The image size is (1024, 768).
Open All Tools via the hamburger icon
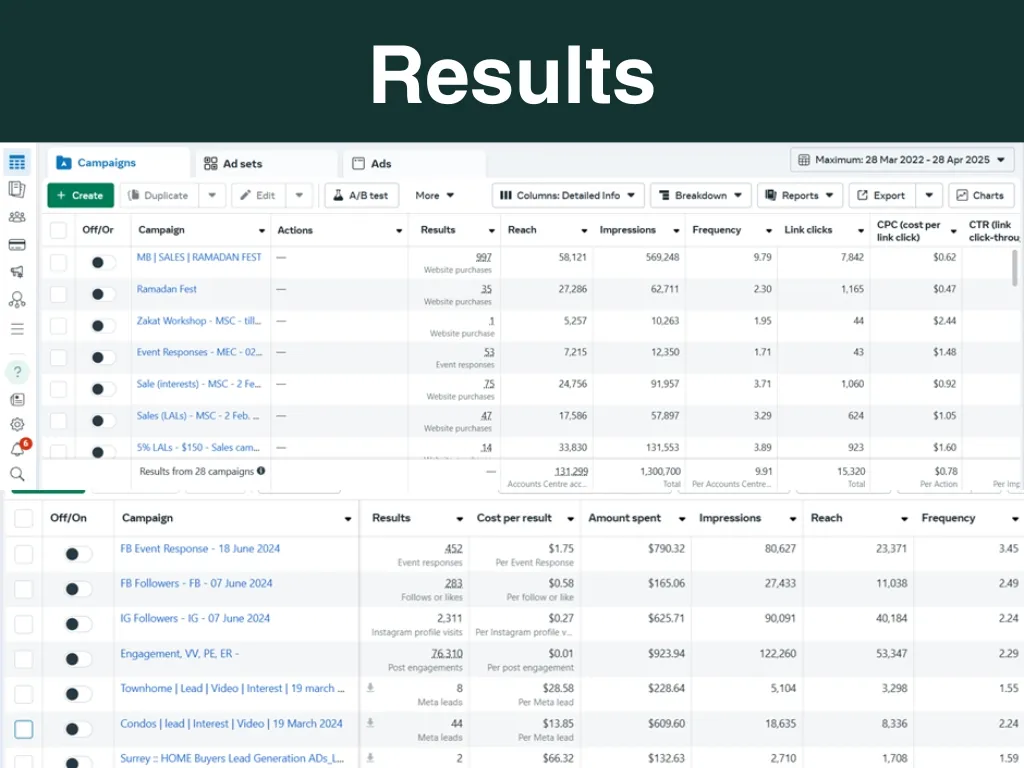click(18, 328)
